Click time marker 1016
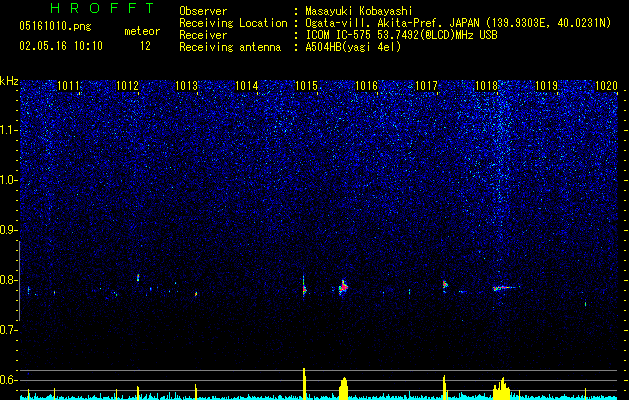This screenshot has height=400, width=629. coord(367,86)
